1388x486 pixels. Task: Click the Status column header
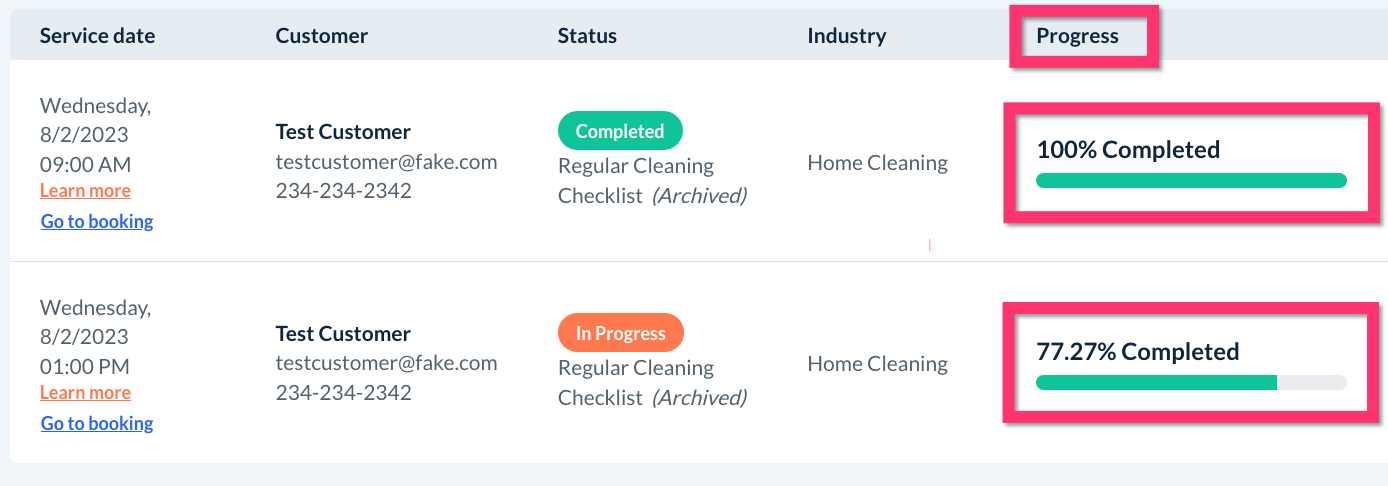[587, 36]
